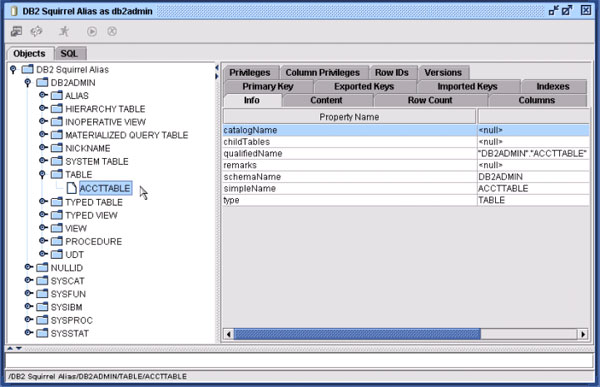600x387 pixels.
Task: Expand the SYSIBM schema node
Action: pos(29,307)
